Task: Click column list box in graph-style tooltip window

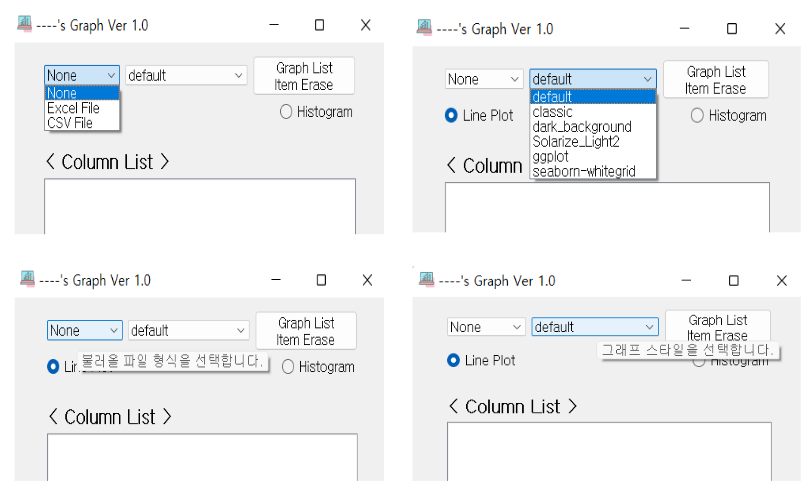Action: [609, 451]
